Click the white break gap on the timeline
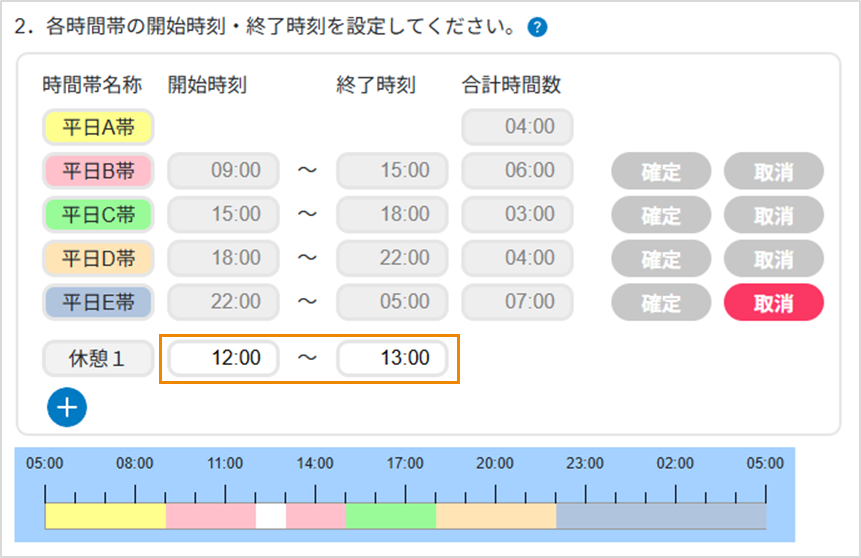Screen dimensions: 861x558 pyautogui.click(x=271, y=516)
